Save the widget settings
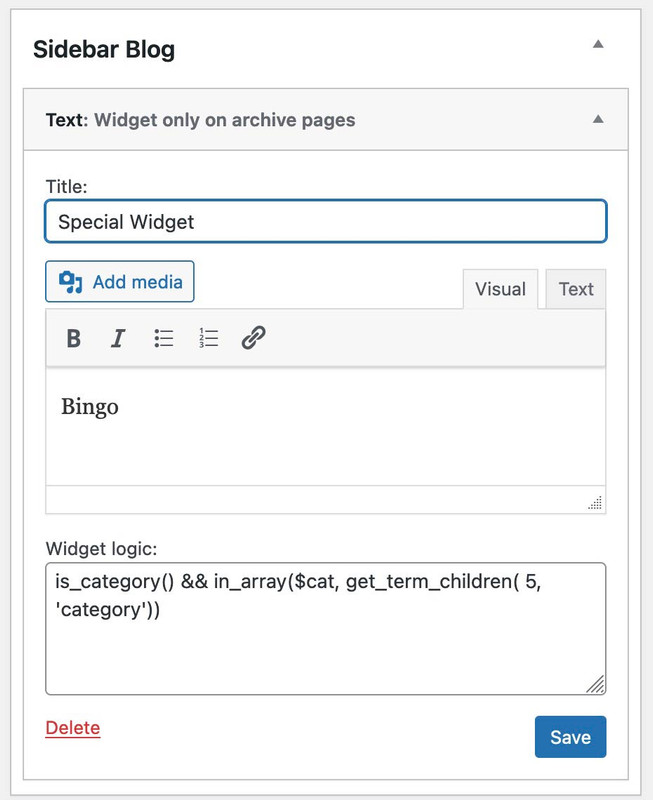653x800 pixels. (570, 737)
